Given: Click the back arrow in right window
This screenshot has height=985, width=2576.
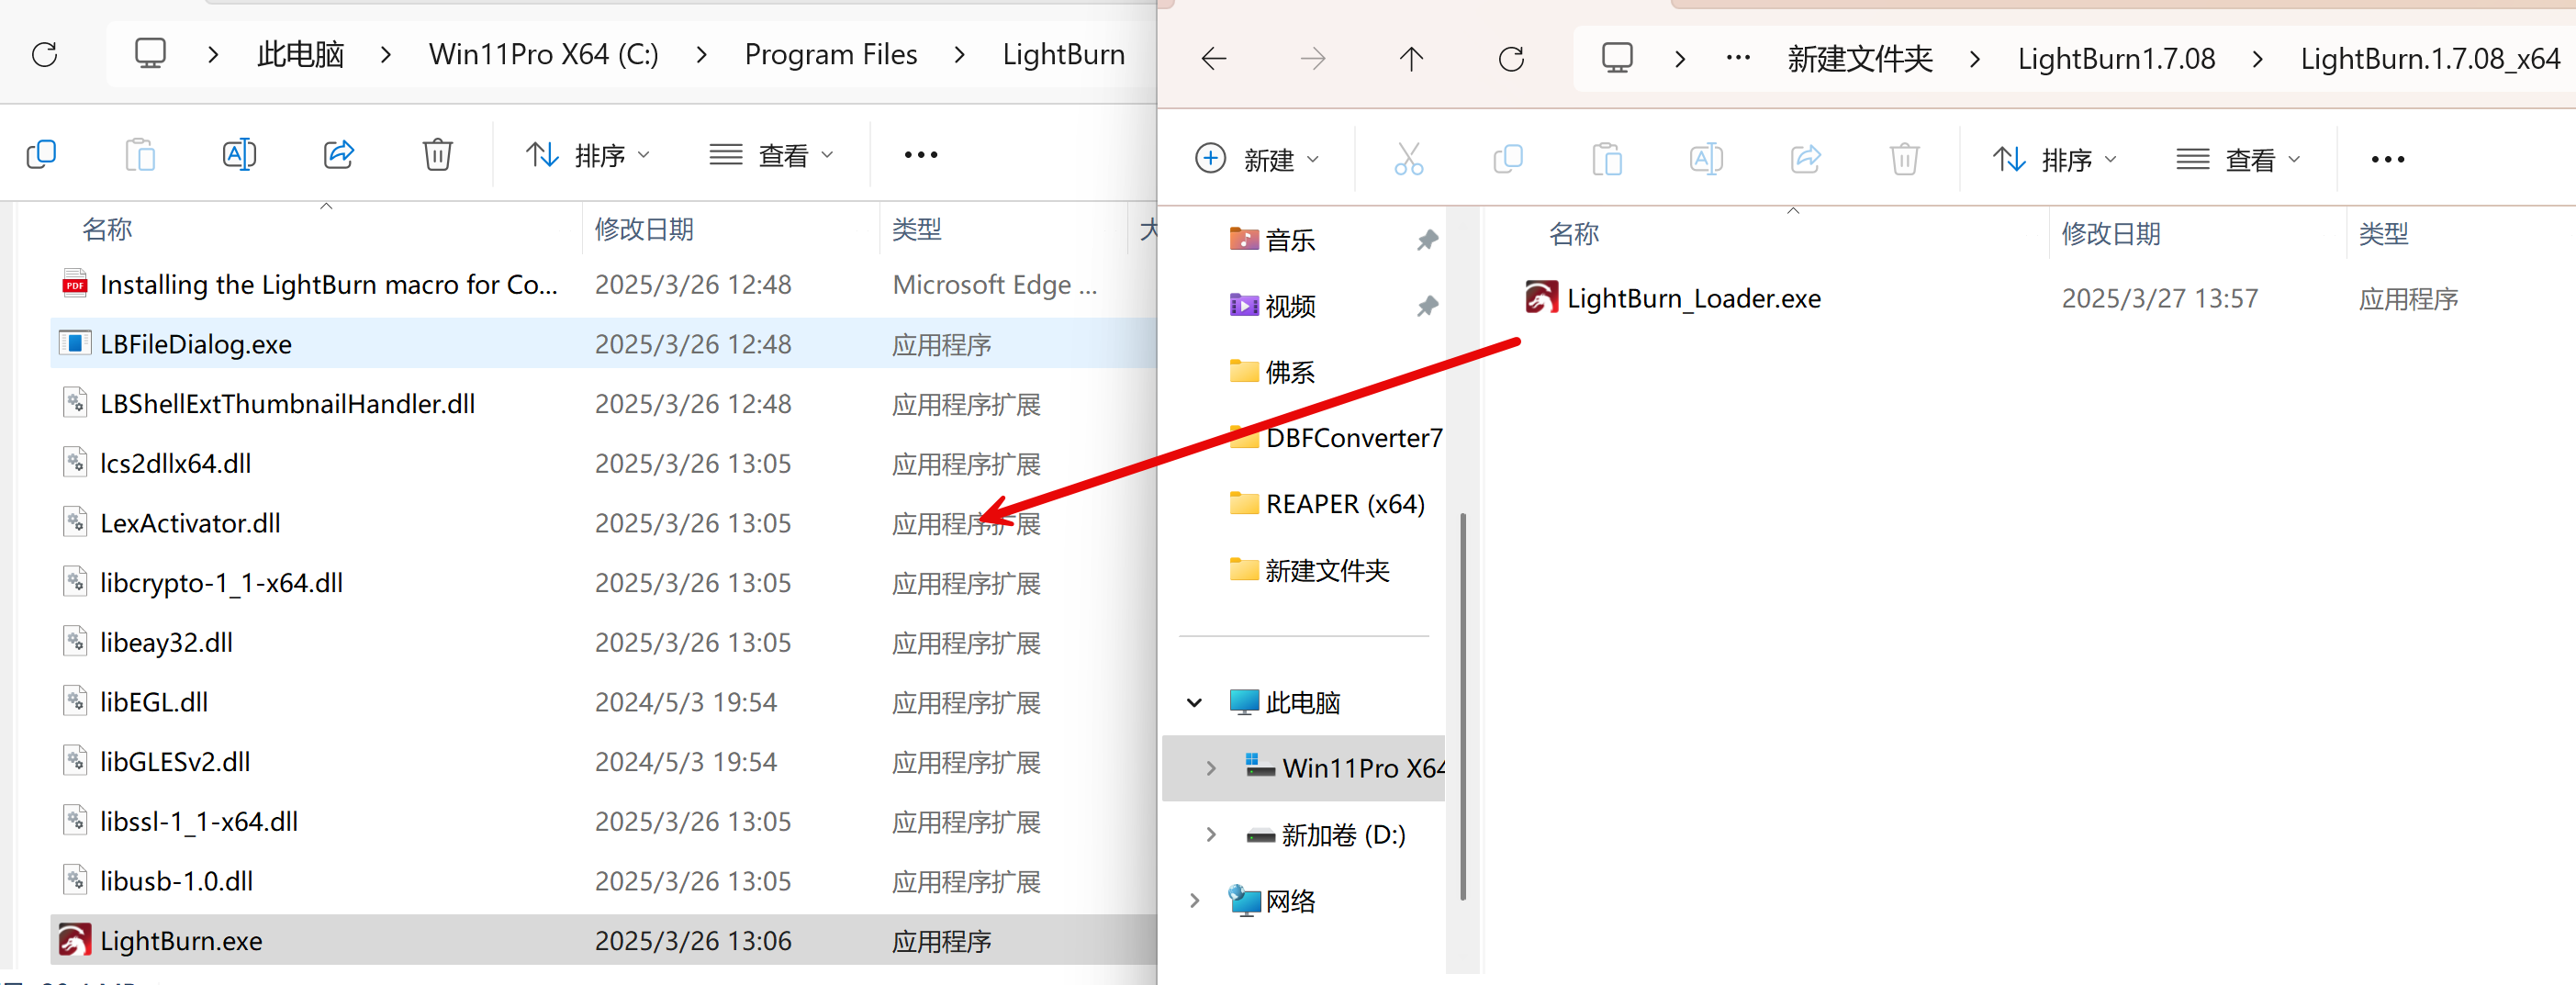Looking at the screenshot, I should tap(1214, 59).
